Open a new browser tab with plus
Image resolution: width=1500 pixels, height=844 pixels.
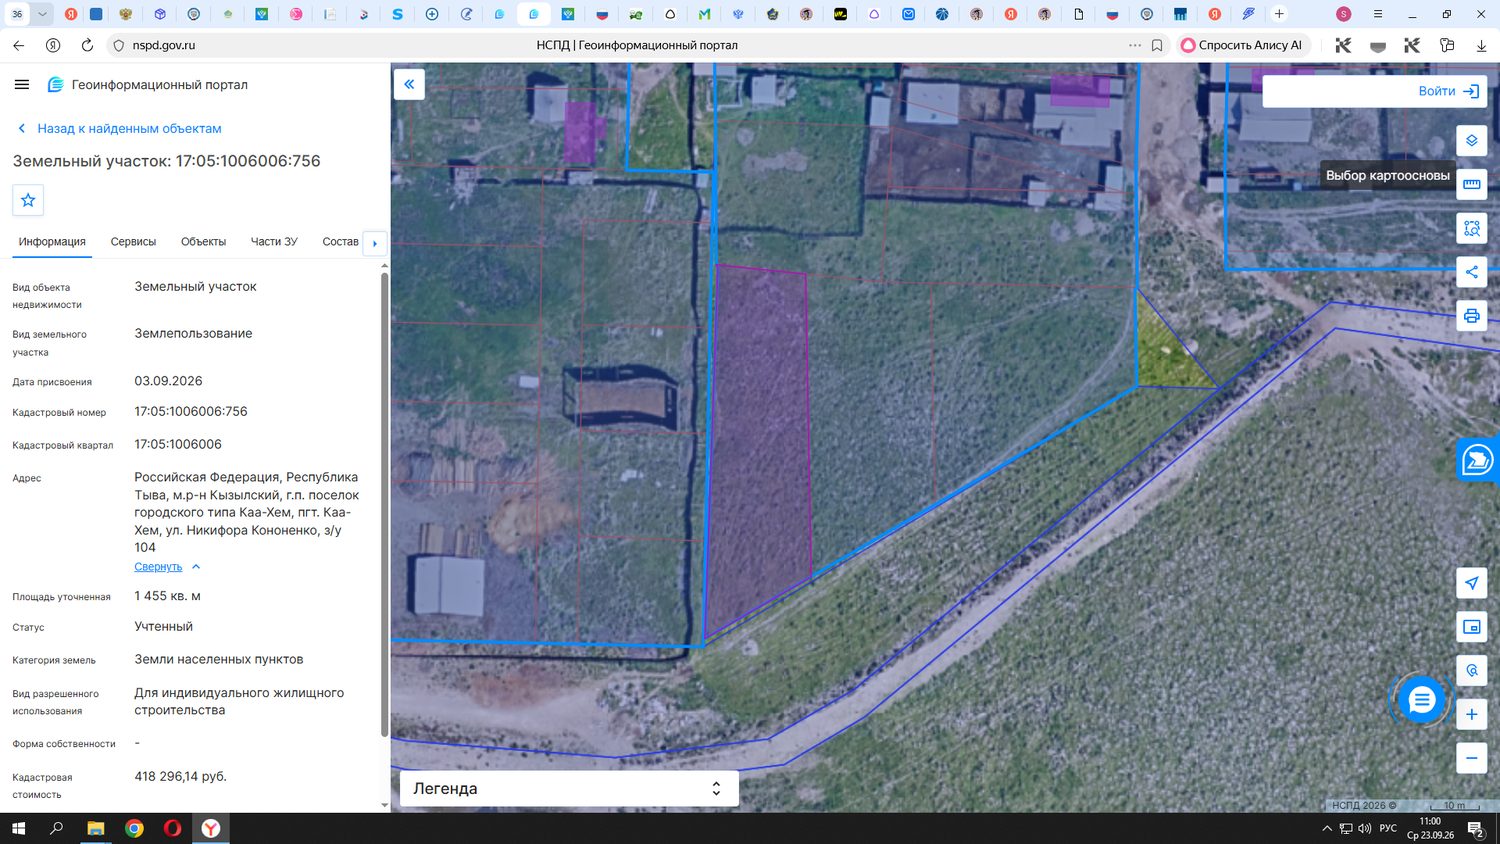pos(1279,14)
